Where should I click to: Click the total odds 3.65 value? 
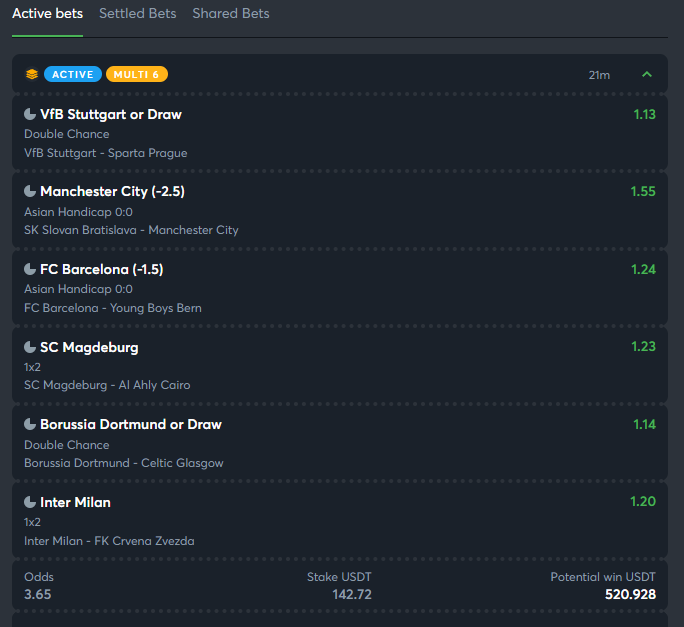(38, 594)
